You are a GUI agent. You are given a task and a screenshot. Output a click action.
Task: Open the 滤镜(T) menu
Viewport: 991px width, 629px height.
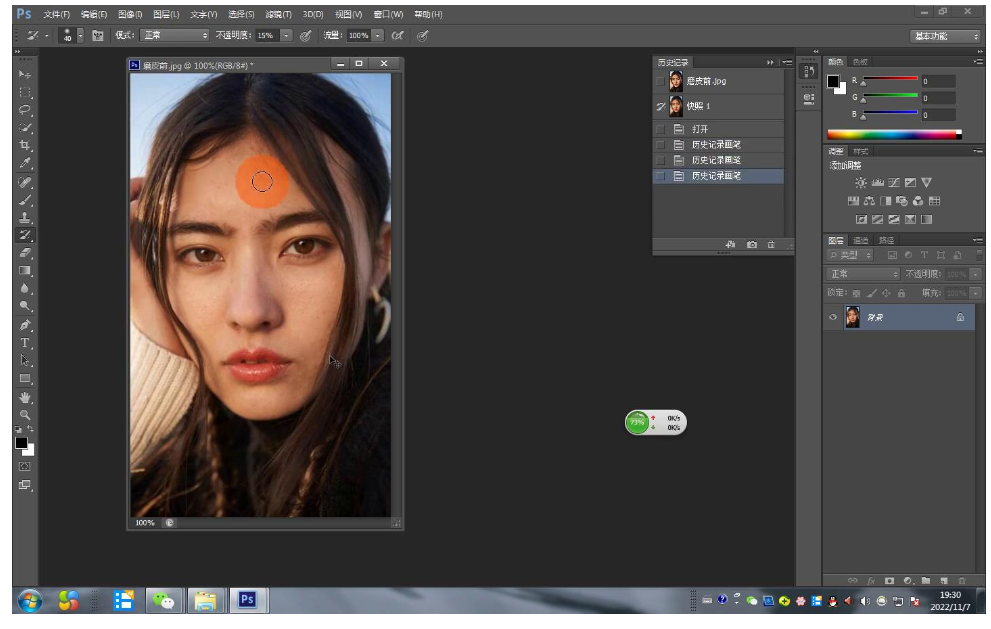coord(278,14)
